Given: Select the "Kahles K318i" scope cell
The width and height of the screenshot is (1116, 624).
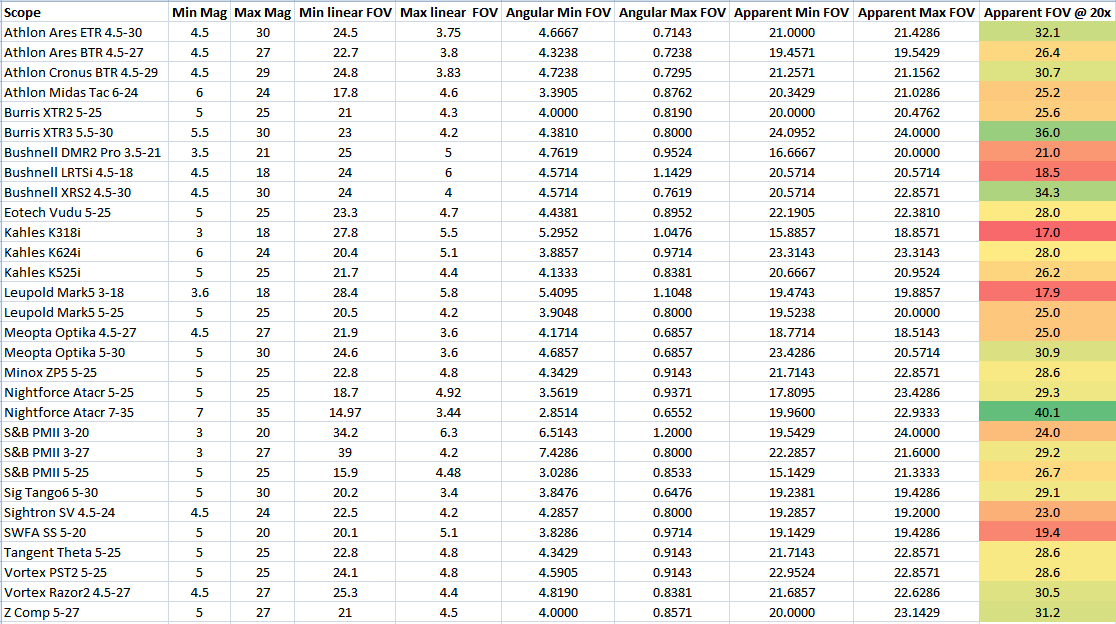Looking at the screenshot, I should pyautogui.click(x=84, y=233).
